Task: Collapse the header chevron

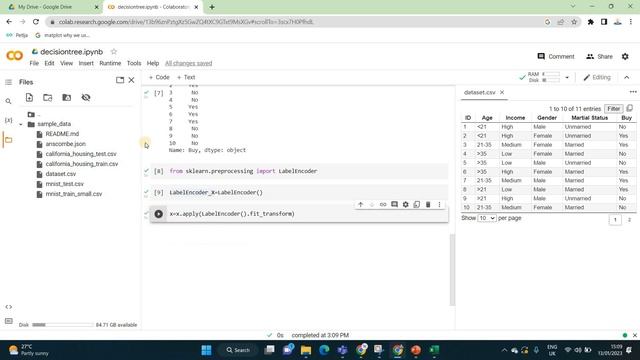Action: click(627, 77)
